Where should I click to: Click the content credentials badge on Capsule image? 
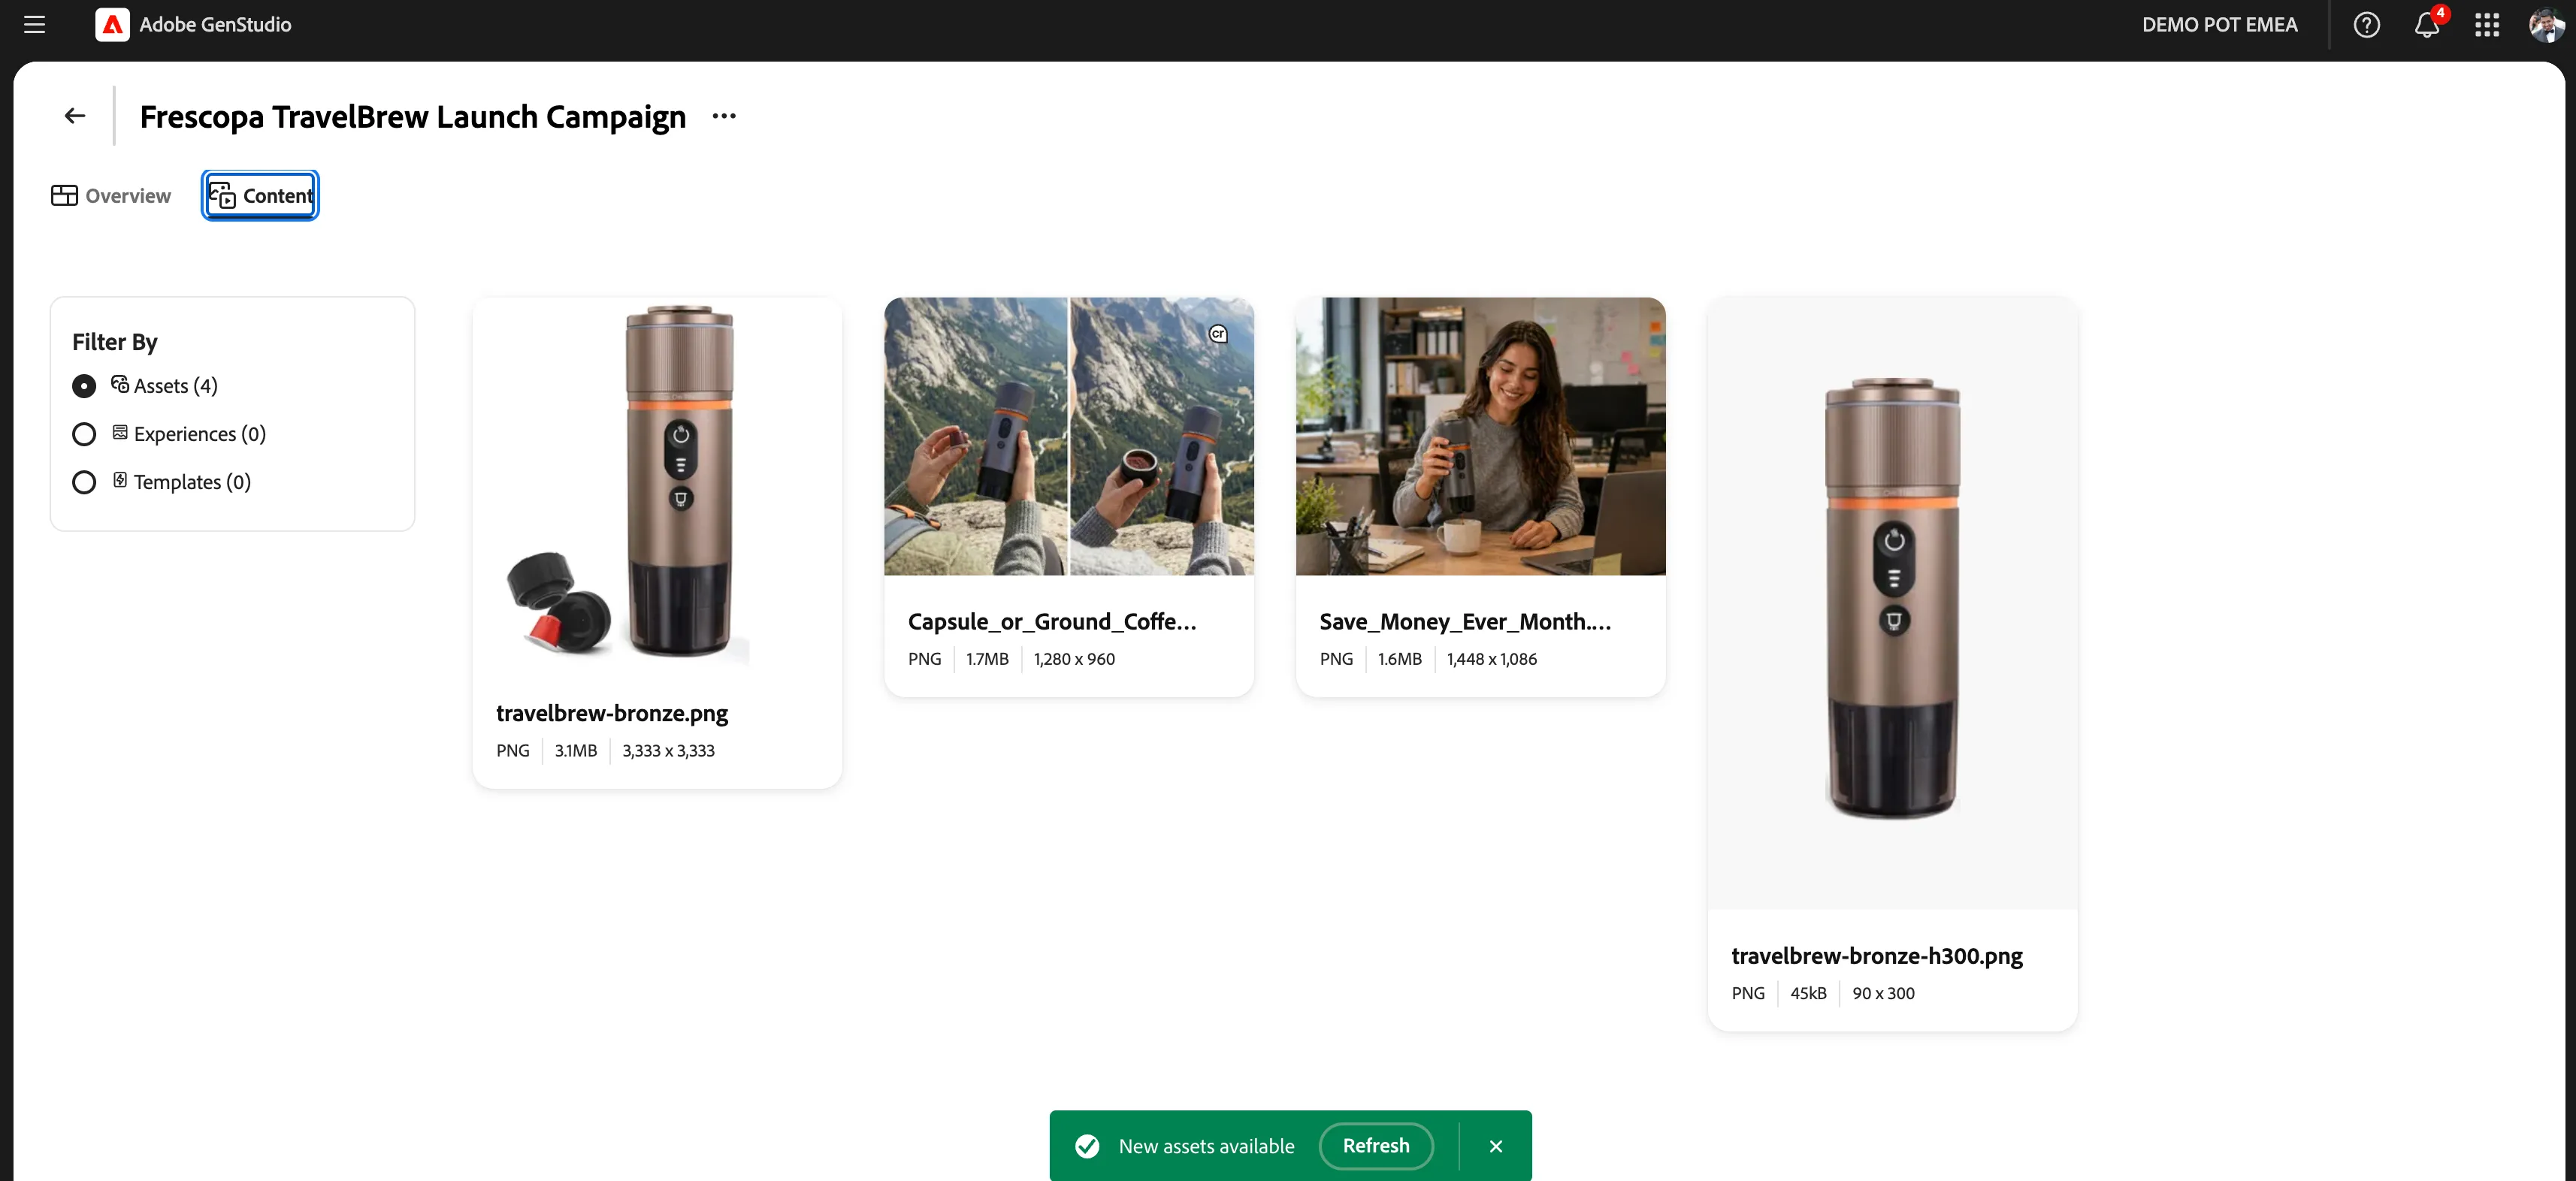(x=1218, y=334)
